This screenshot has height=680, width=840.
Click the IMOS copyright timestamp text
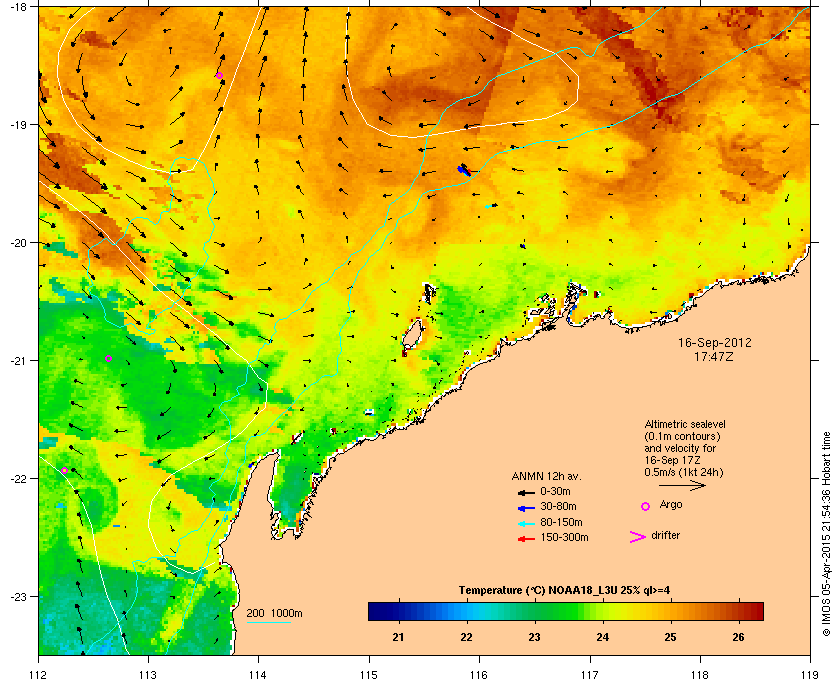826,533
